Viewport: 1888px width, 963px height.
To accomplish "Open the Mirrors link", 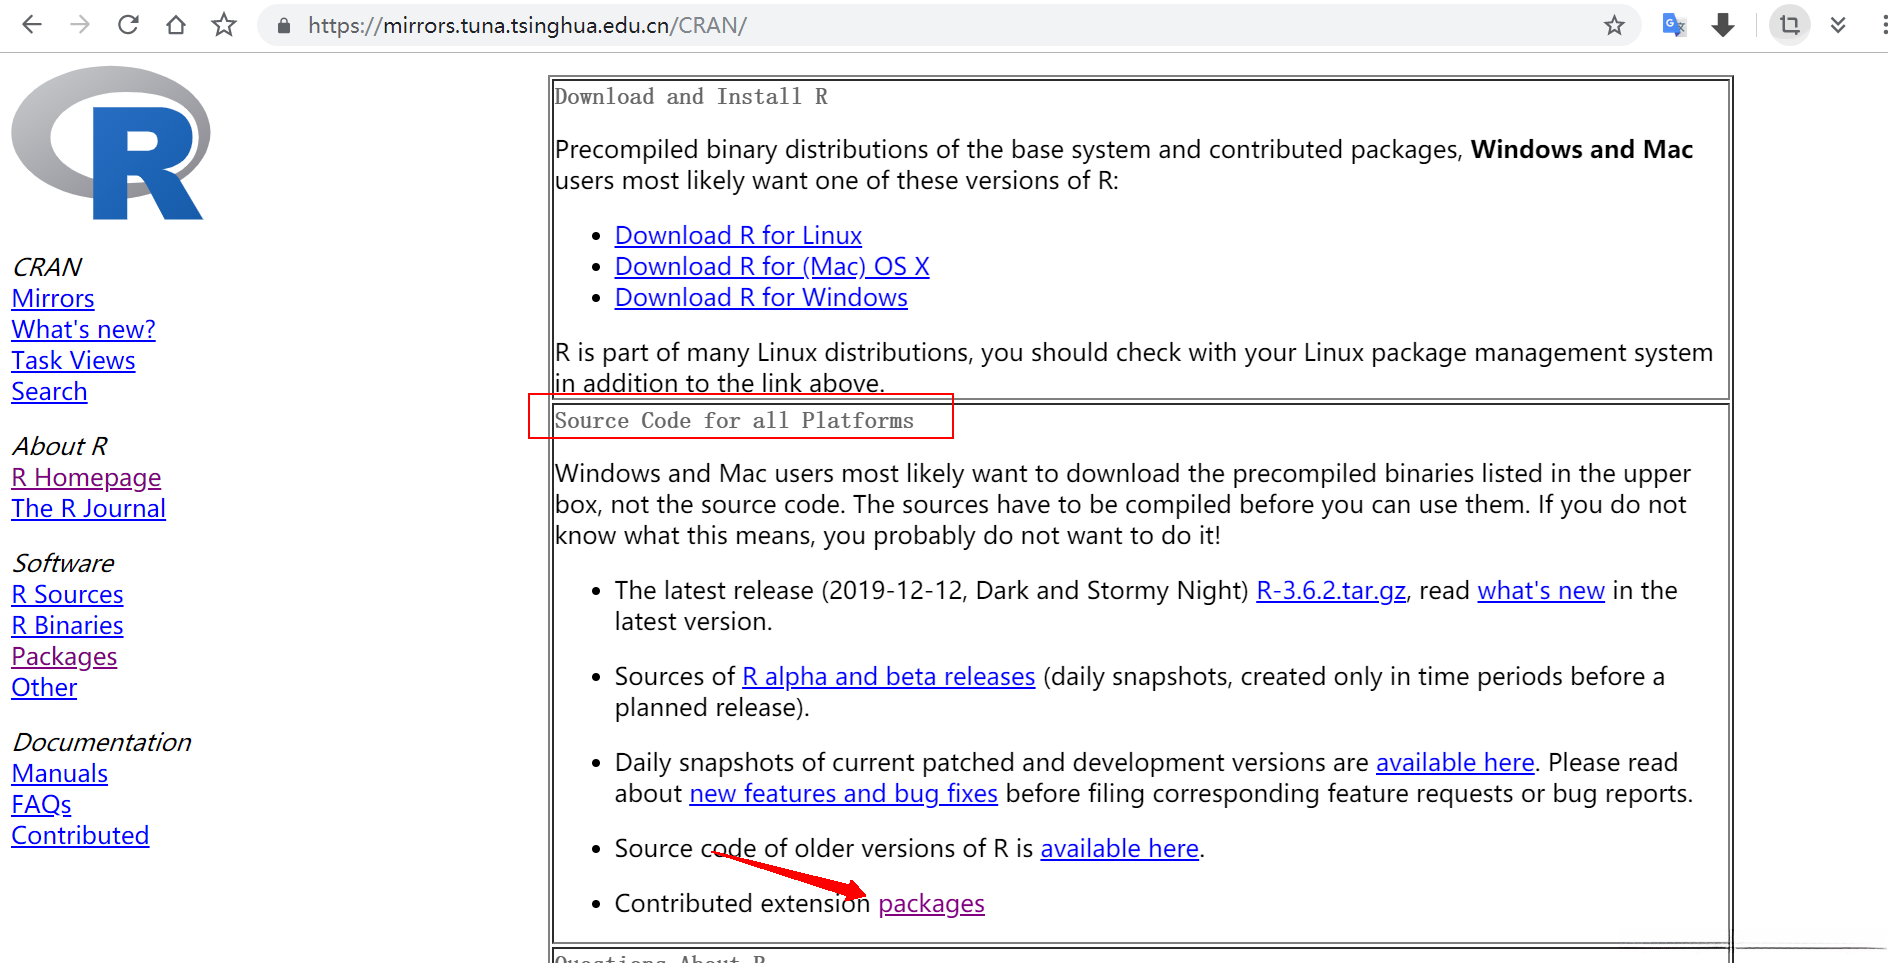I will pyautogui.click(x=53, y=298).
